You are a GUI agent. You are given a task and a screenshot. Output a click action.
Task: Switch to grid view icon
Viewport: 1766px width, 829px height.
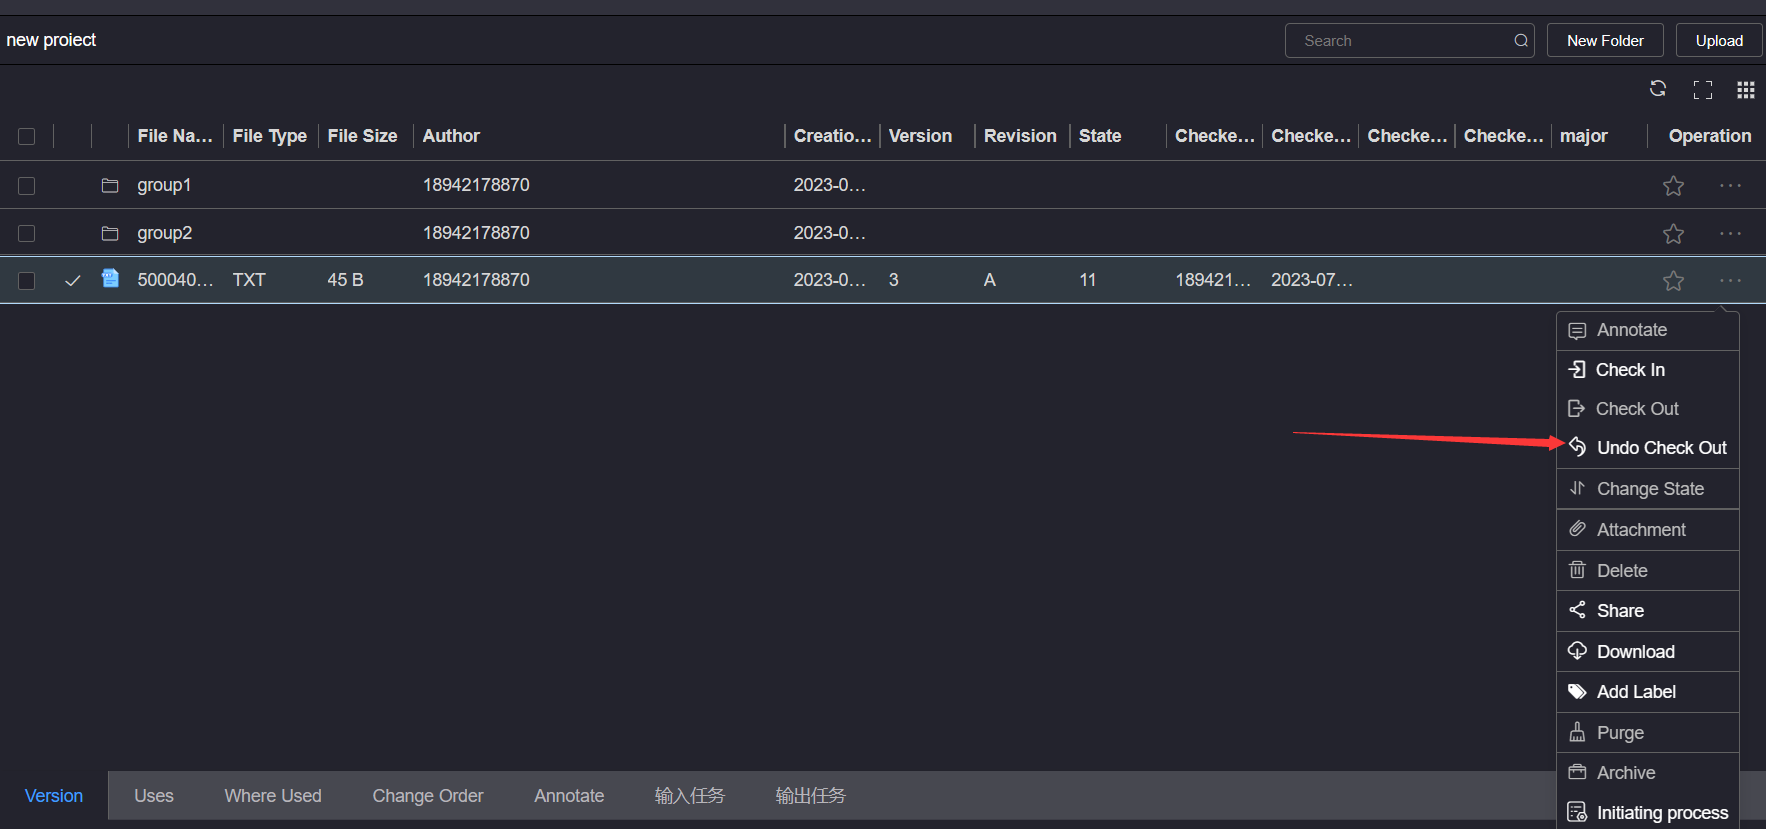coord(1746,90)
